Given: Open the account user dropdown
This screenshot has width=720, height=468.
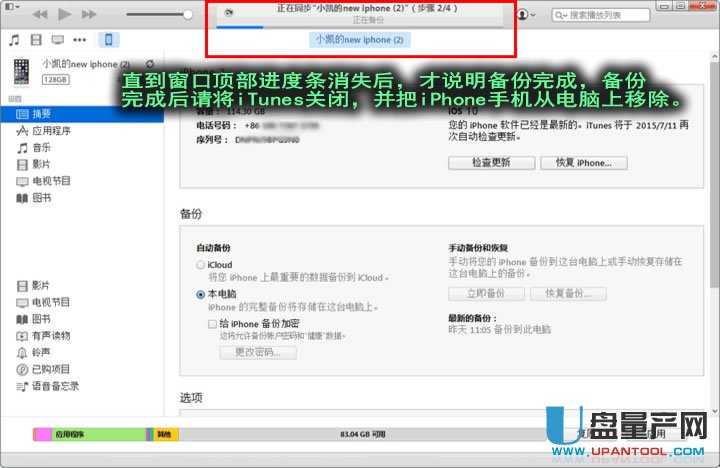Looking at the screenshot, I should 525,15.
